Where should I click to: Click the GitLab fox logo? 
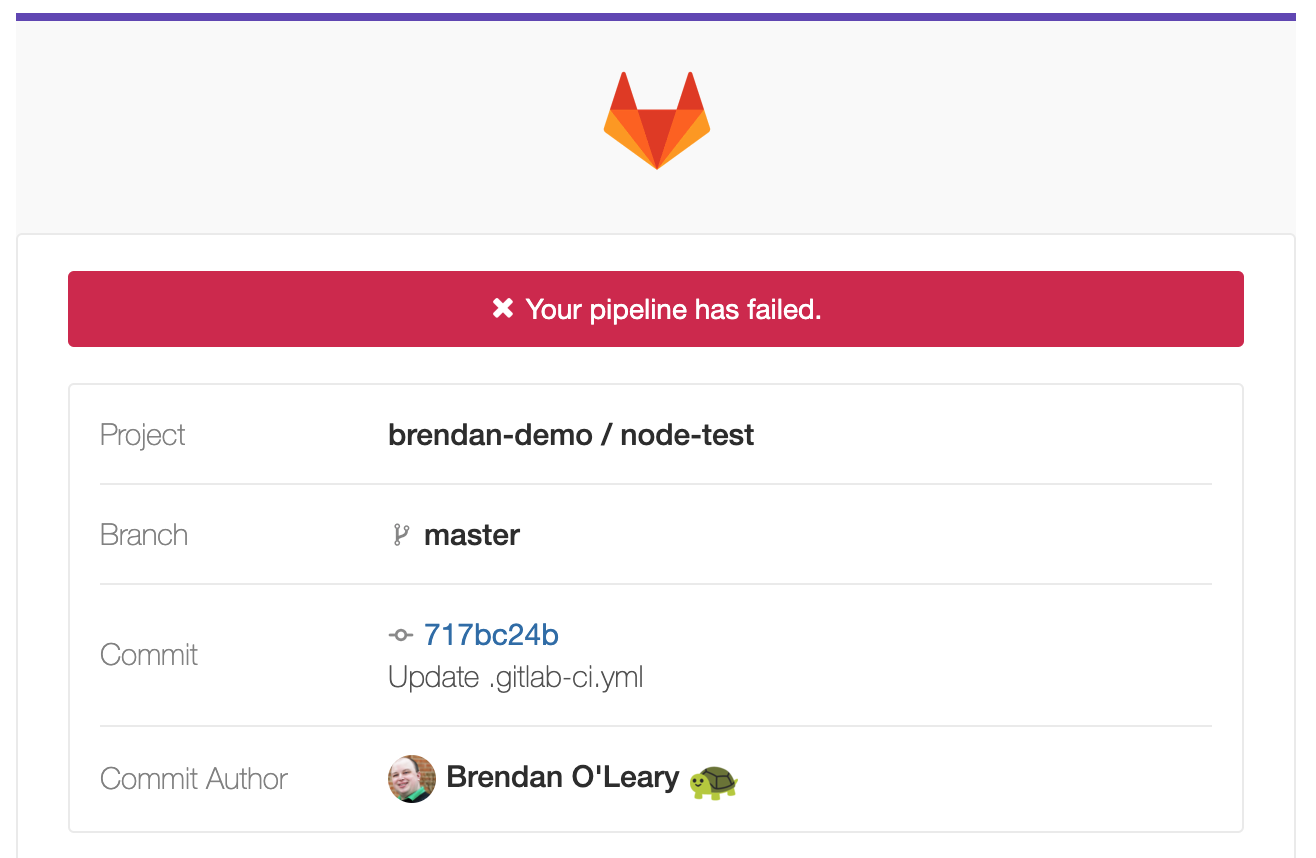tap(657, 120)
